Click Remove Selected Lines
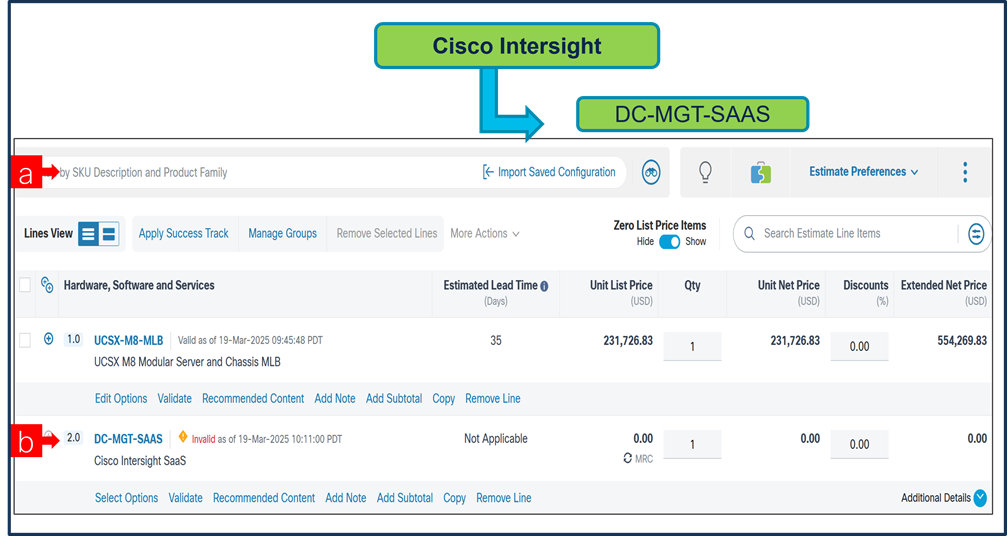Screen dimensions: 1007x536 (387, 234)
